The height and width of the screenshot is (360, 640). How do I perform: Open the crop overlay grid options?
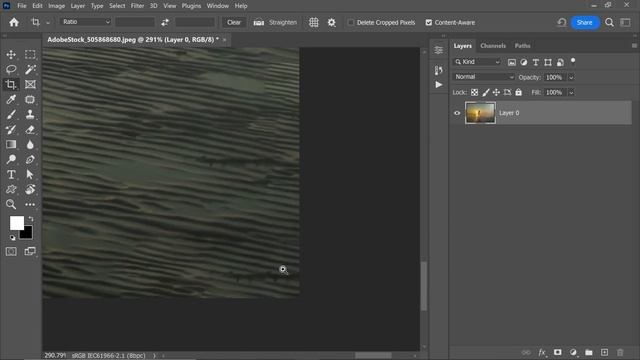coord(313,22)
